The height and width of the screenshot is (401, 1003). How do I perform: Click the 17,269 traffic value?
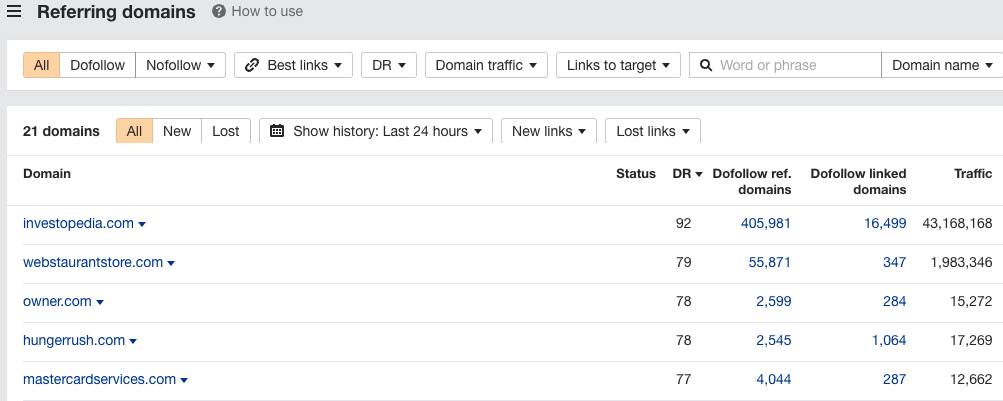(972, 340)
